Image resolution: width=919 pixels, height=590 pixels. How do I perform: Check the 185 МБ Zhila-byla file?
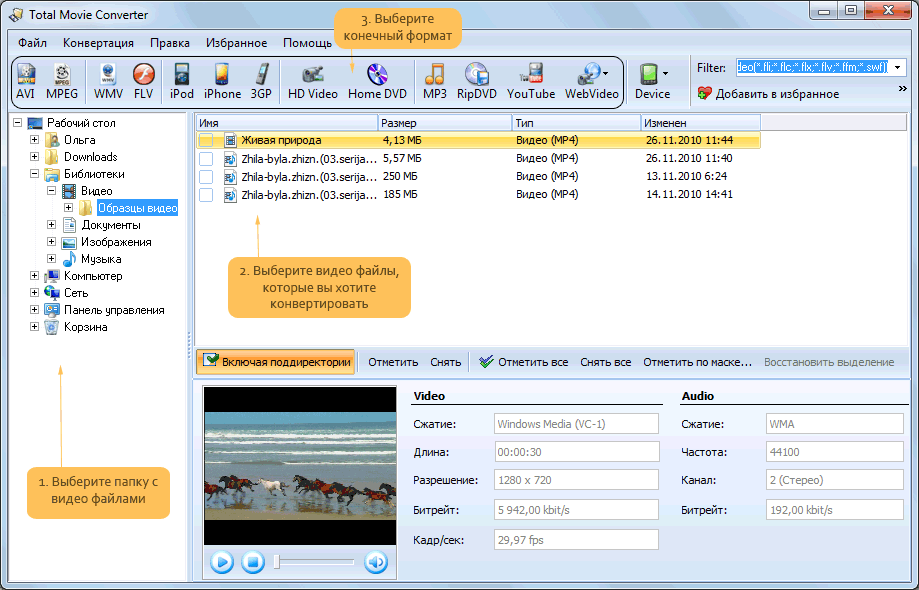[x=206, y=195]
